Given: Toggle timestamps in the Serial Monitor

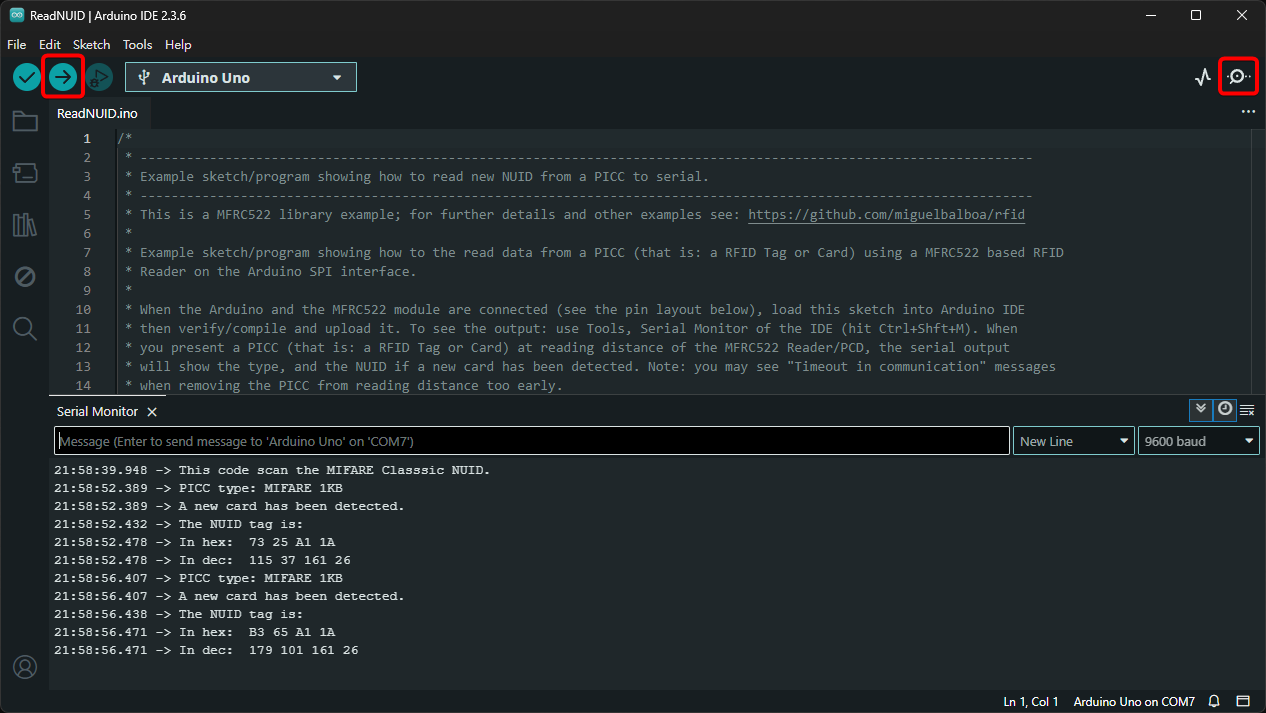Looking at the screenshot, I should point(1225,410).
